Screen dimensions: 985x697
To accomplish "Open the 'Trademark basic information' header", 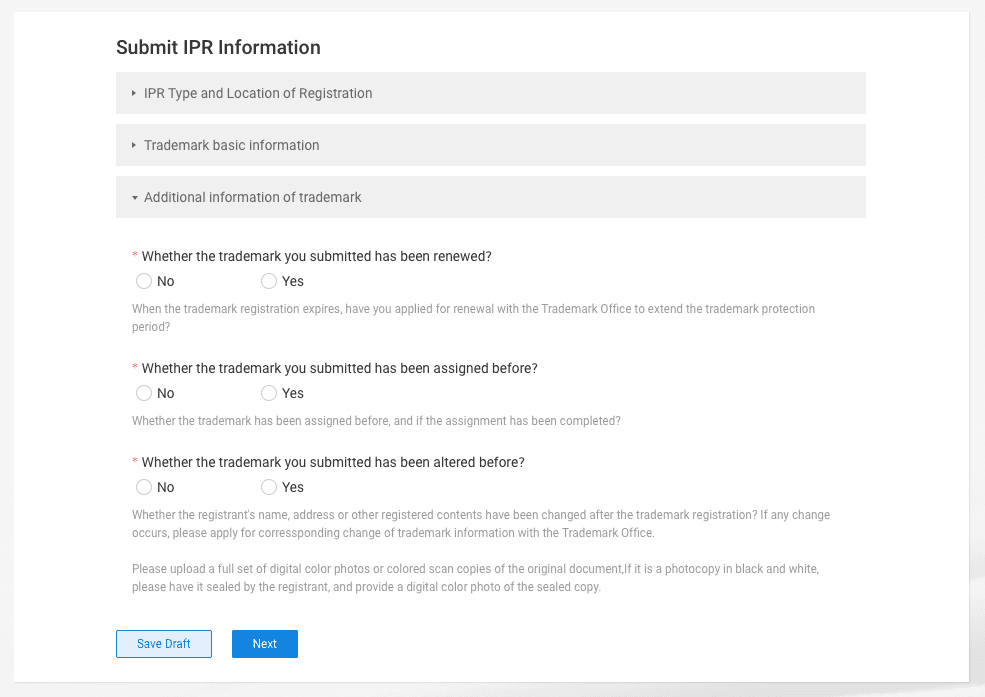I will tap(232, 145).
